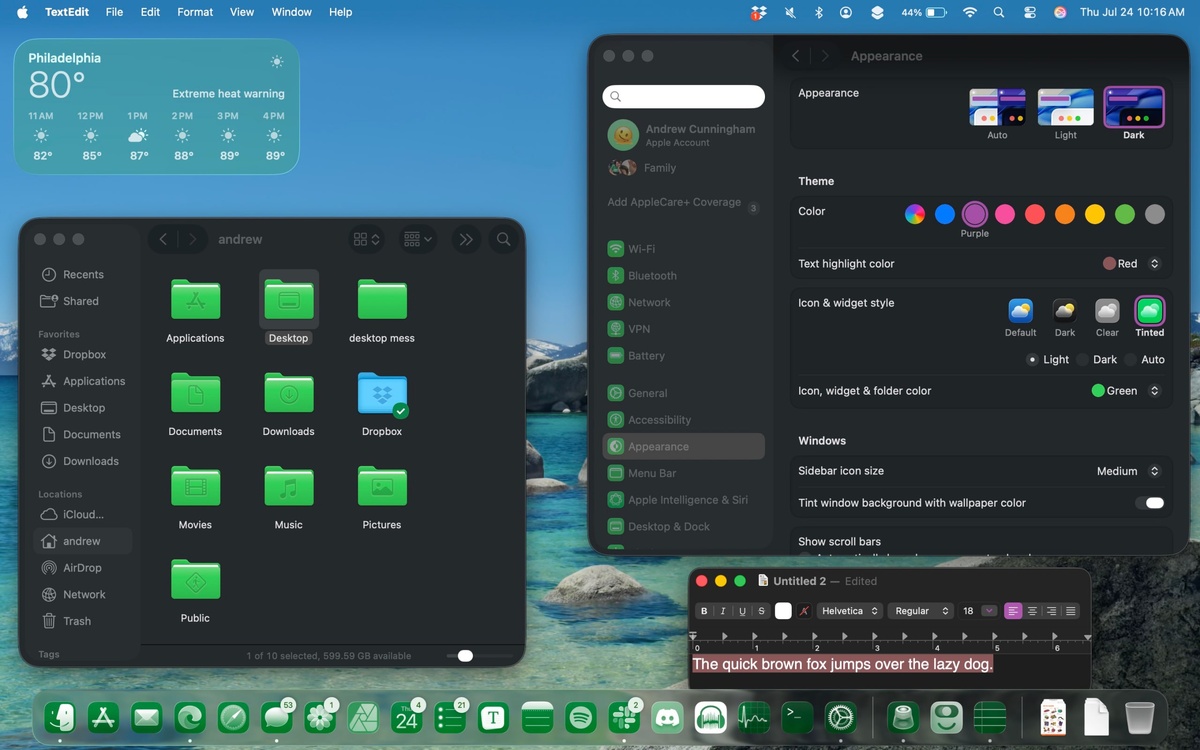Open Spotify from the Dock
Viewport: 1200px width, 750px height.
(x=580, y=717)
